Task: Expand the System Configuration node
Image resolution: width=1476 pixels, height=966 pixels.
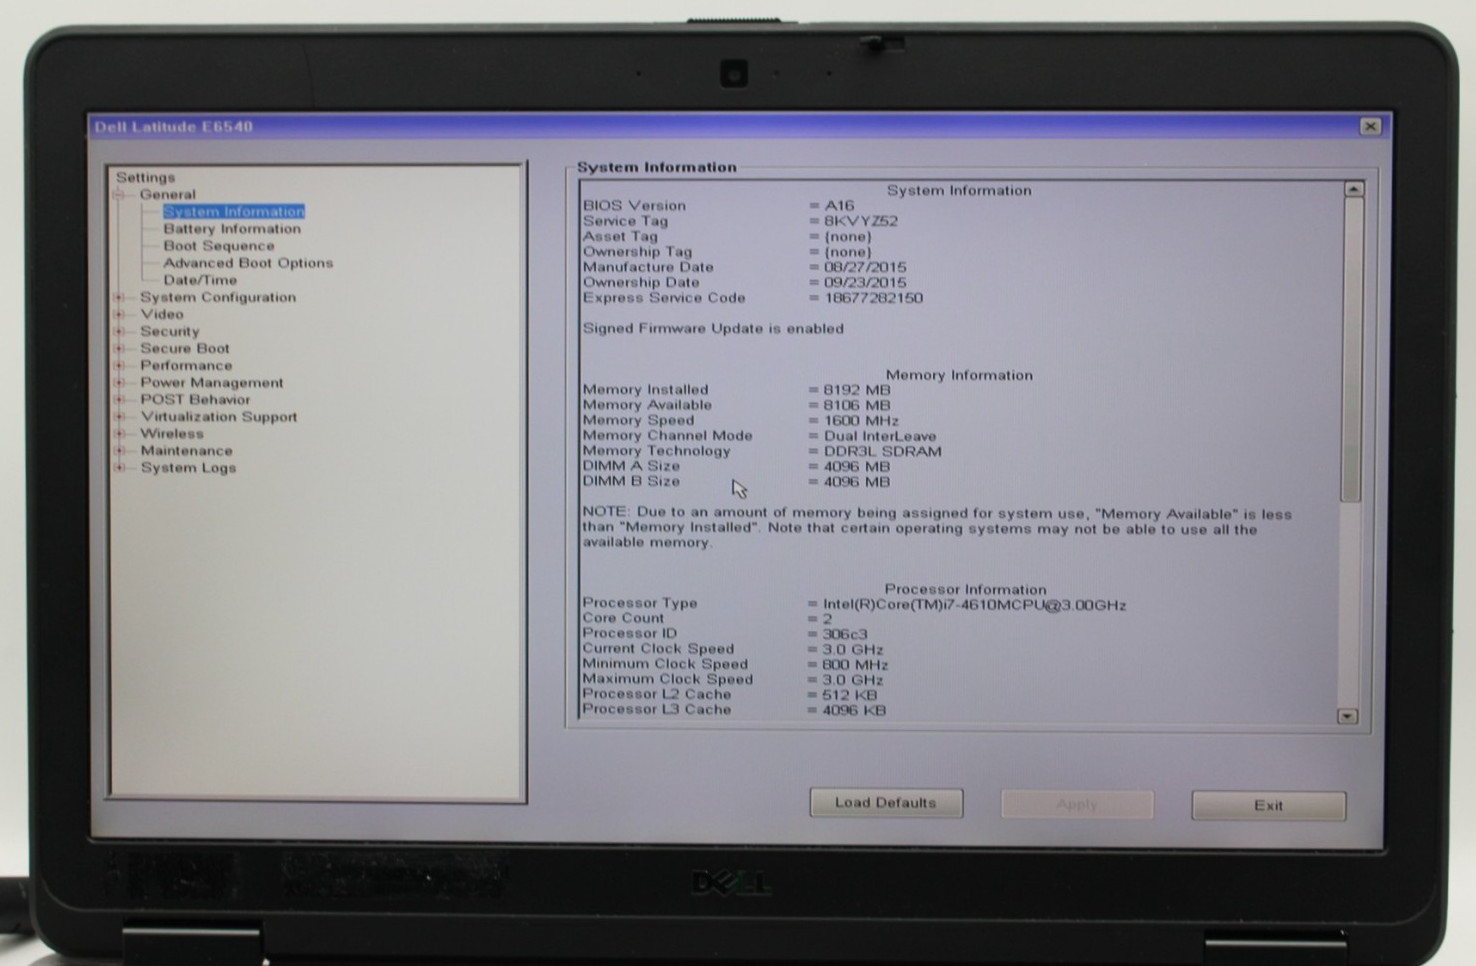Action: [x=119, y=297]
